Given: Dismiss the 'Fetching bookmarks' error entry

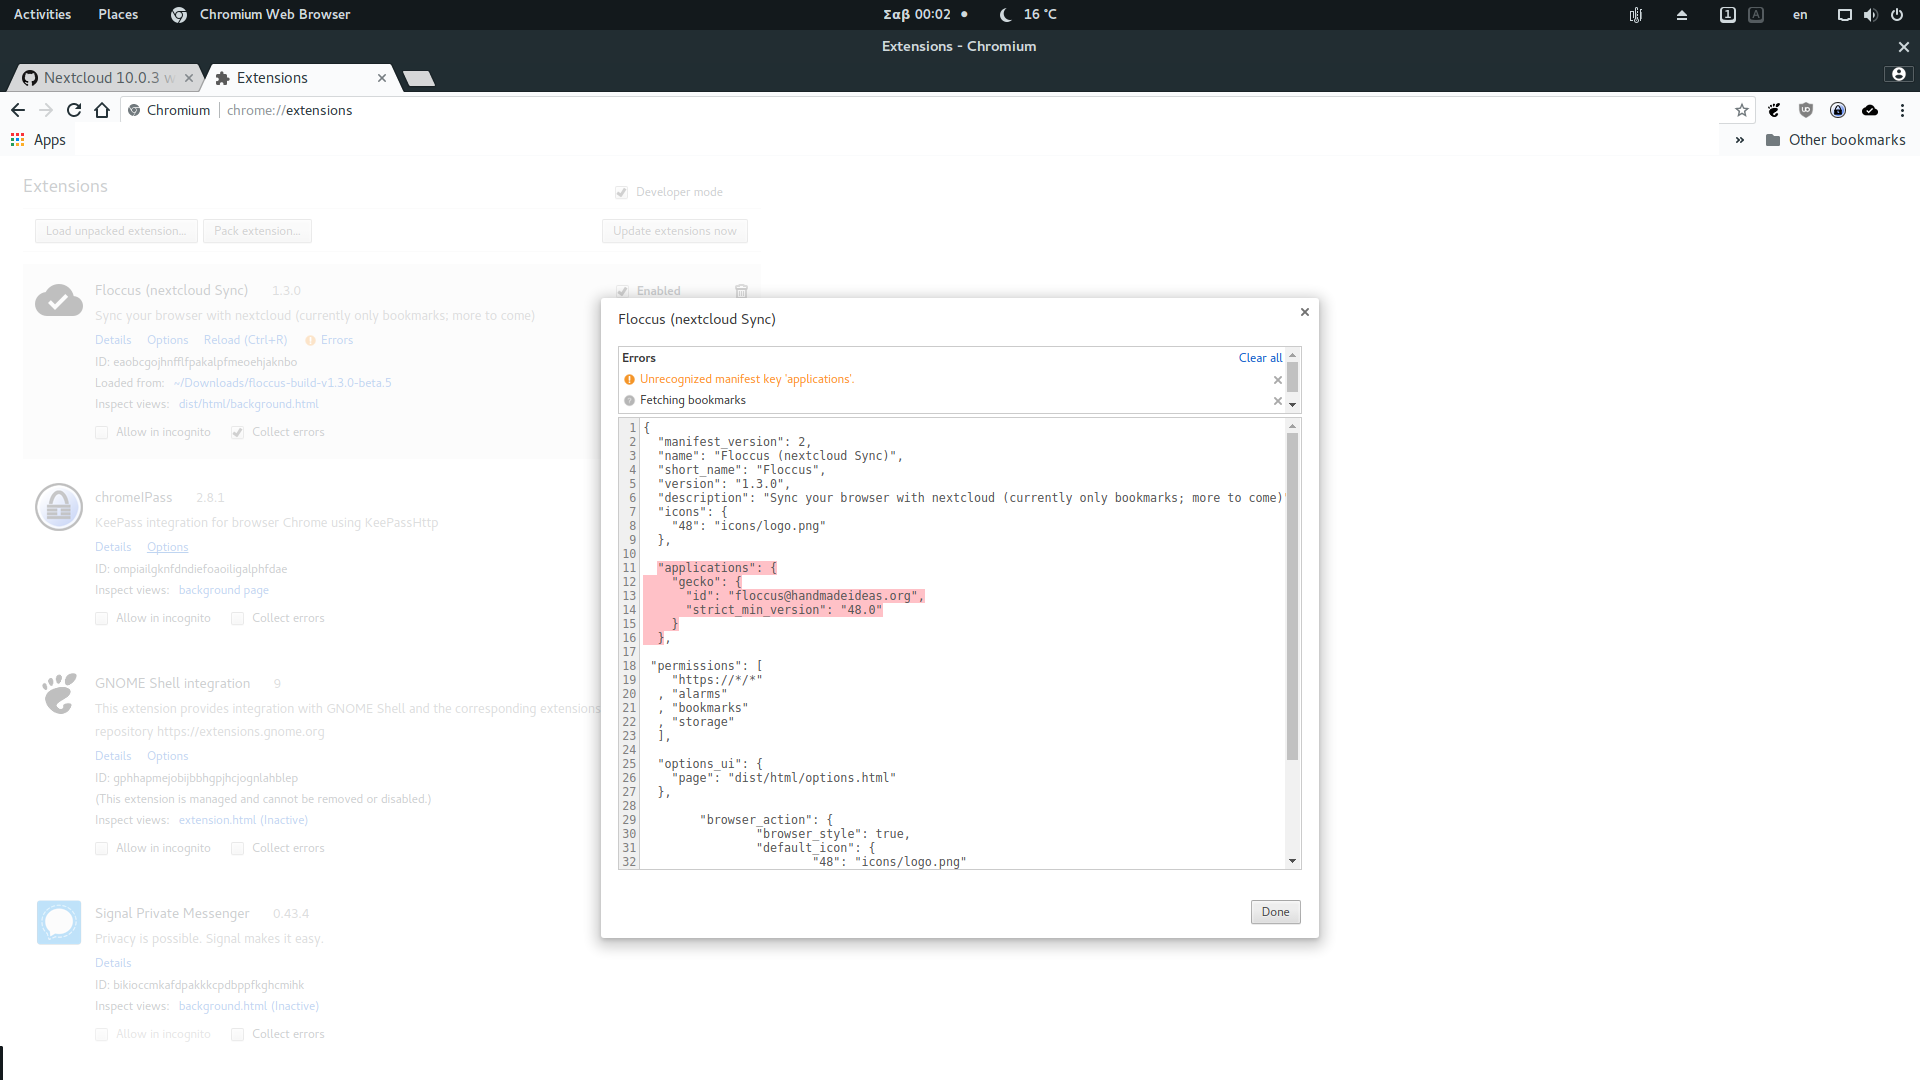Looking at the screenshot, I should (x=1277, y=401).
